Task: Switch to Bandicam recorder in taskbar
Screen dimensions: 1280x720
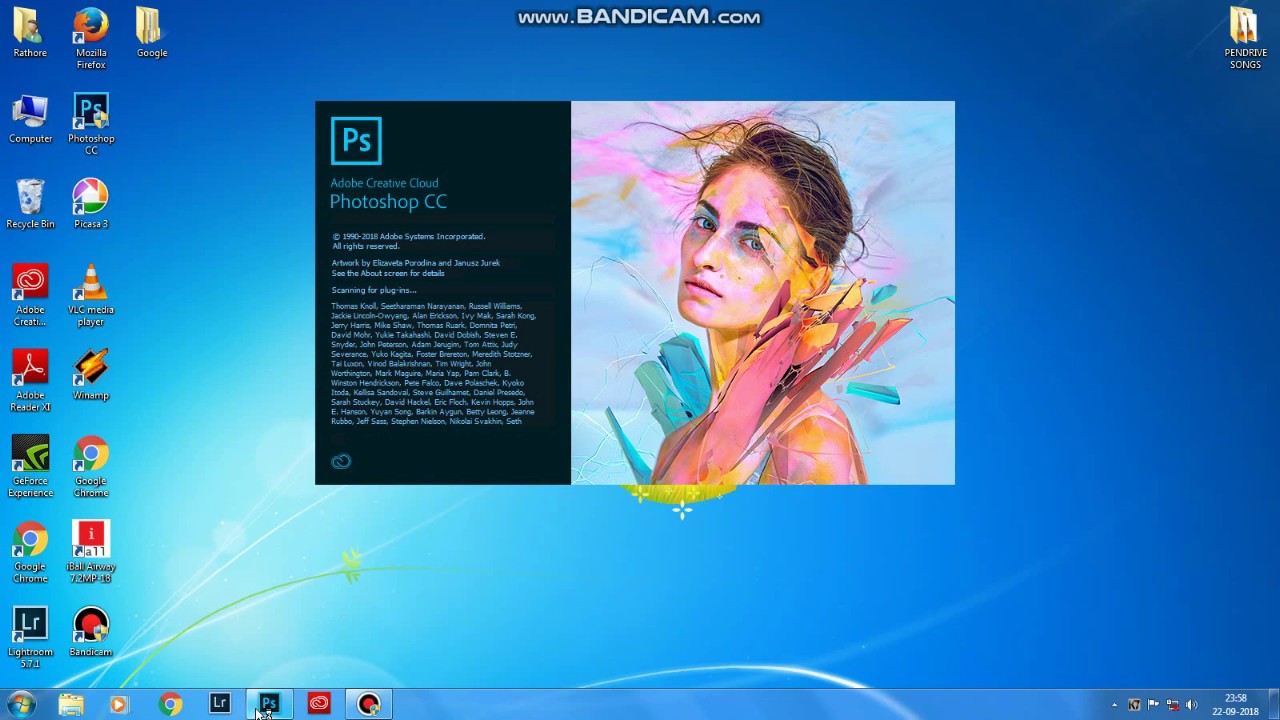Action: (369, 704)
